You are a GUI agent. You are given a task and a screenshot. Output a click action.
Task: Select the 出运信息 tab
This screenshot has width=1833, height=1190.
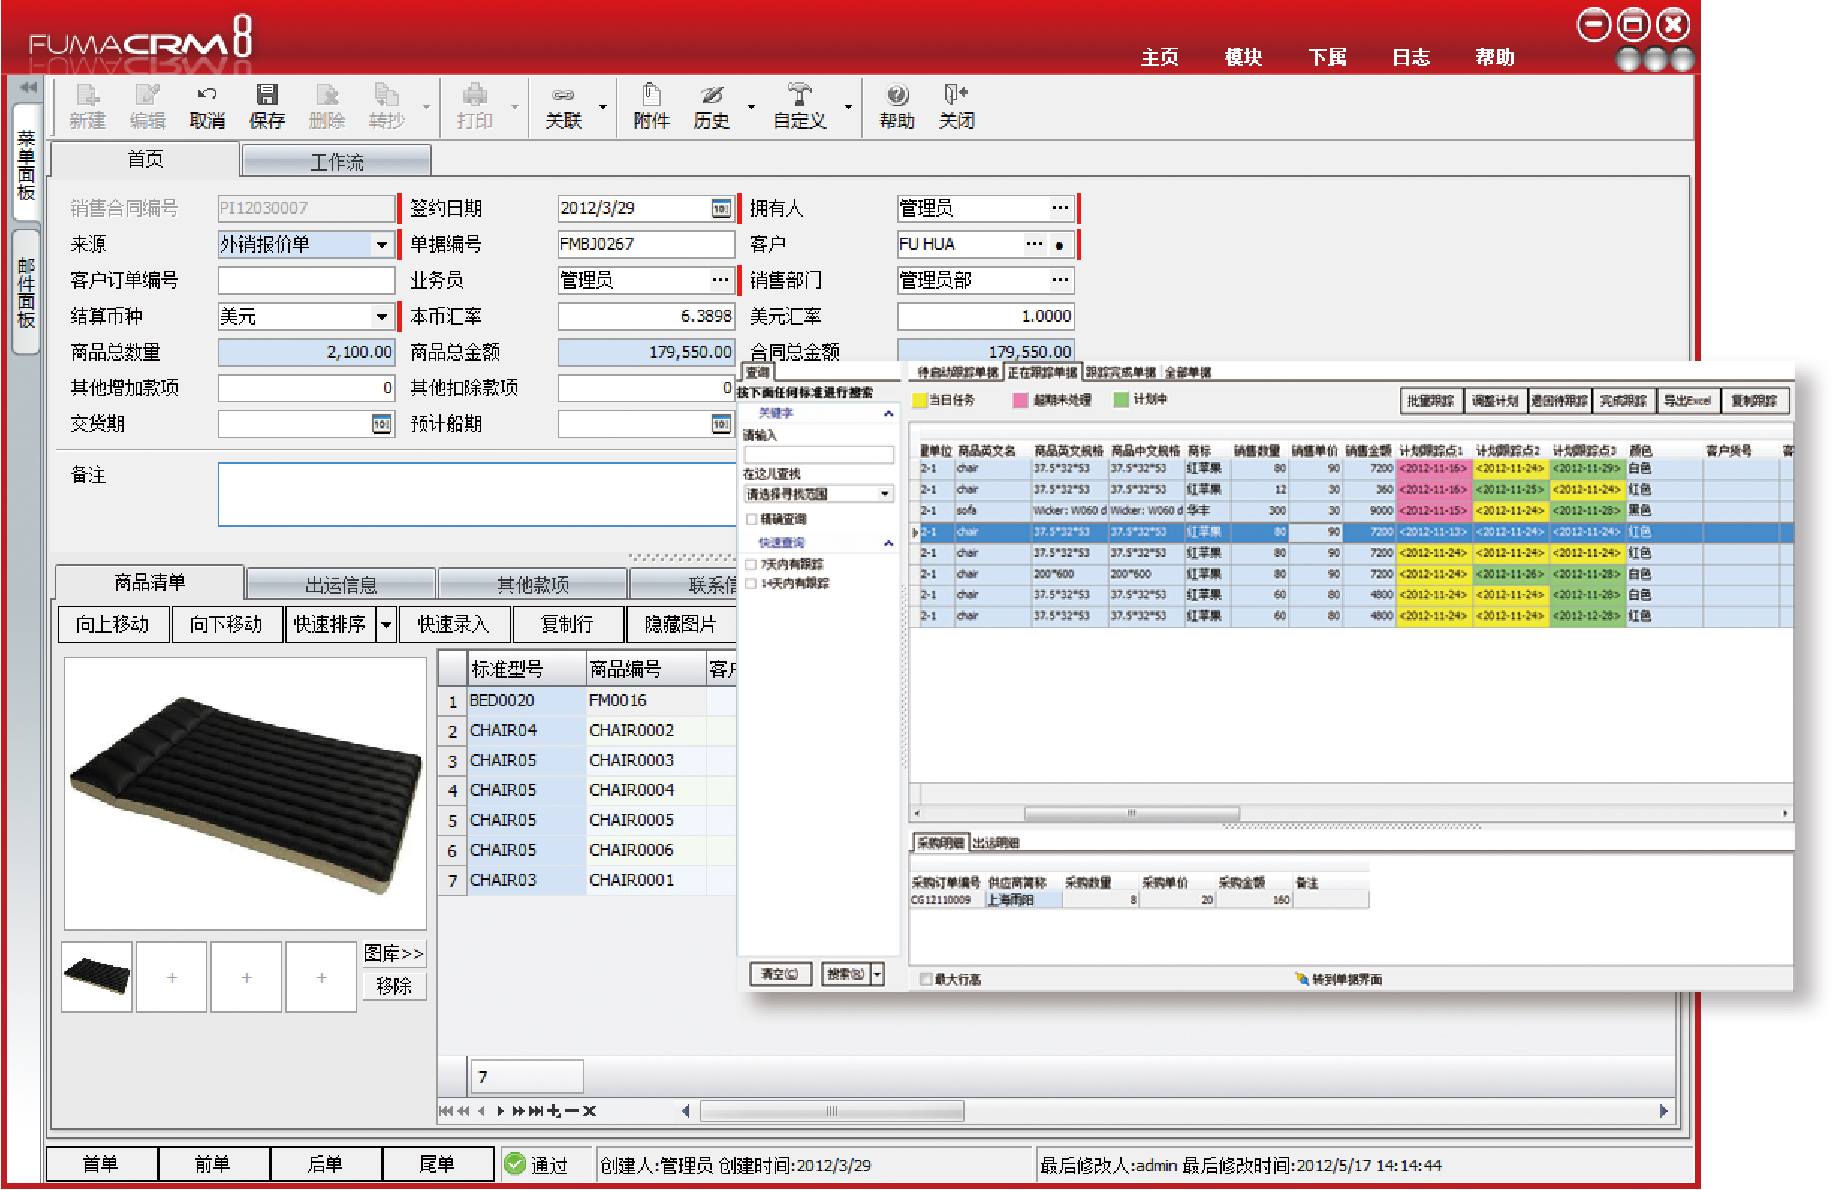pyautogui.click(x=340, y=584)
